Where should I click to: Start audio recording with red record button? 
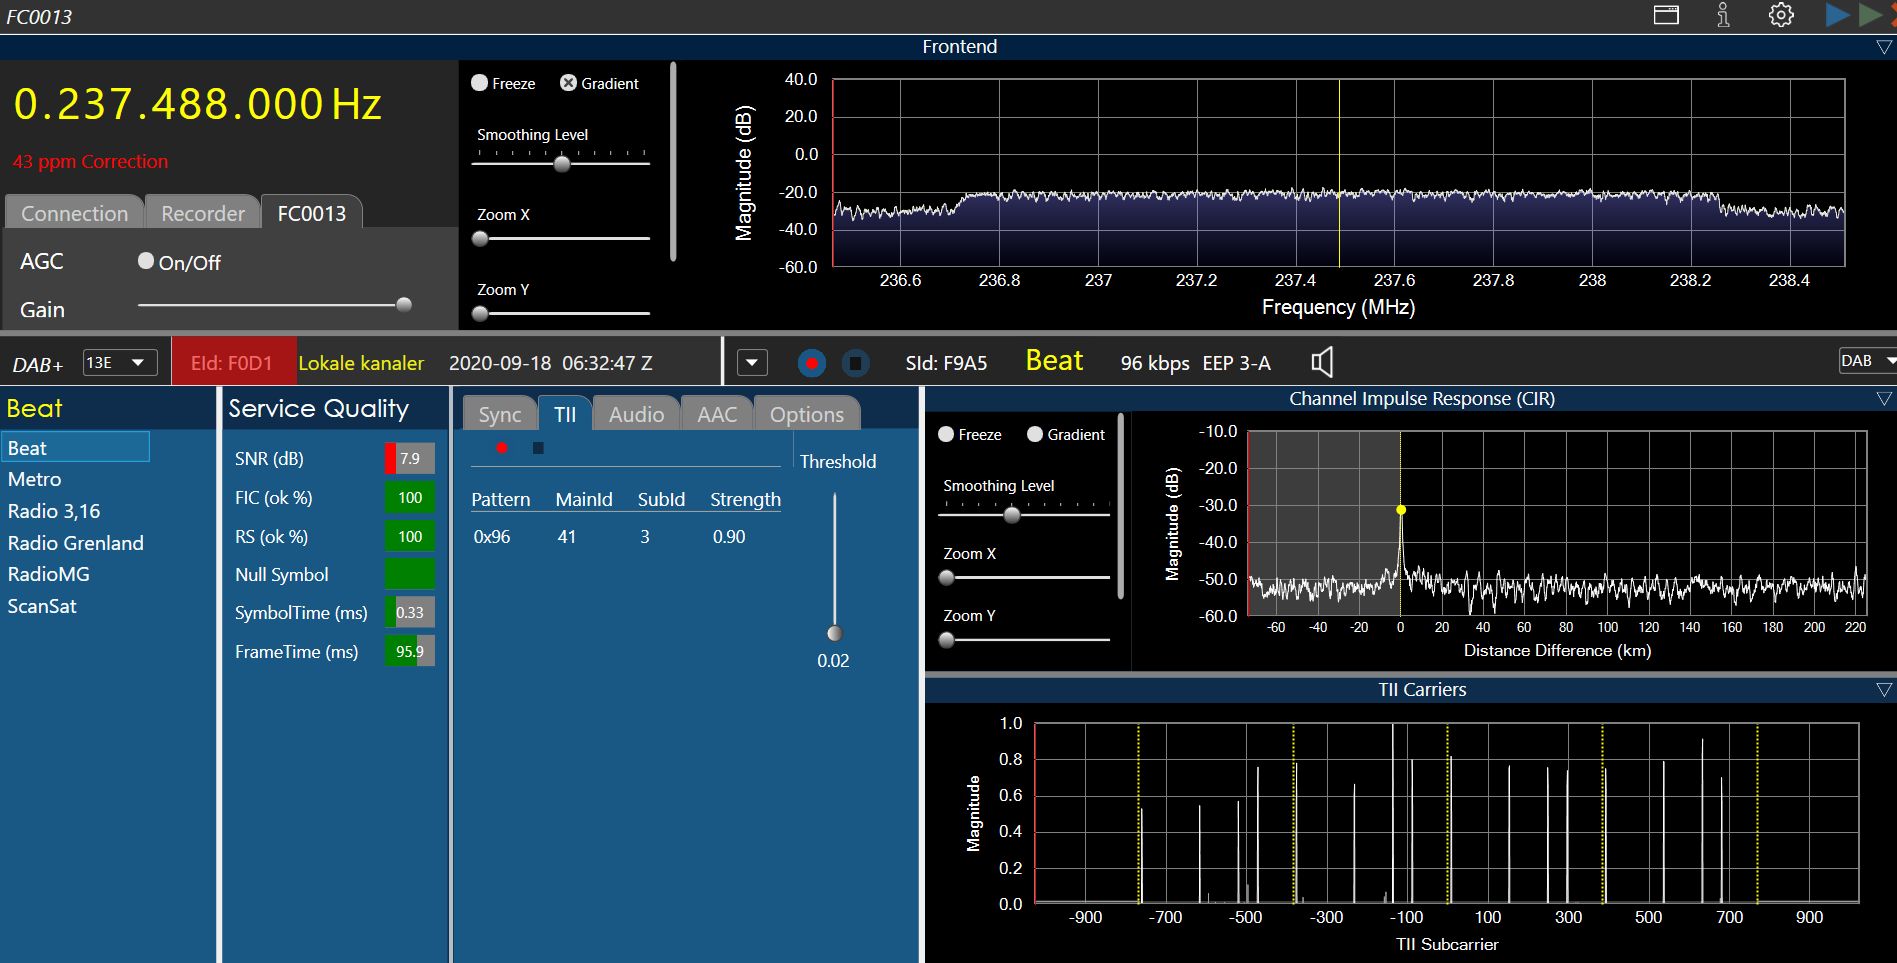[812, 363]
